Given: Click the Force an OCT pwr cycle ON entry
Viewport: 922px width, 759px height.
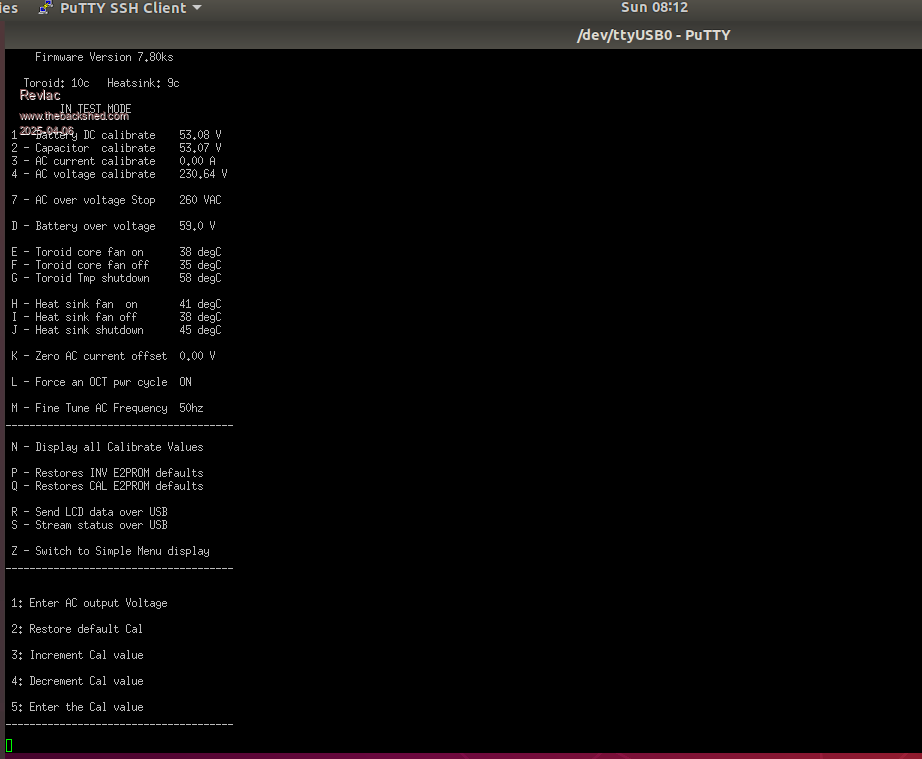Looking at the screenshot, I should (x=101, y=382).
